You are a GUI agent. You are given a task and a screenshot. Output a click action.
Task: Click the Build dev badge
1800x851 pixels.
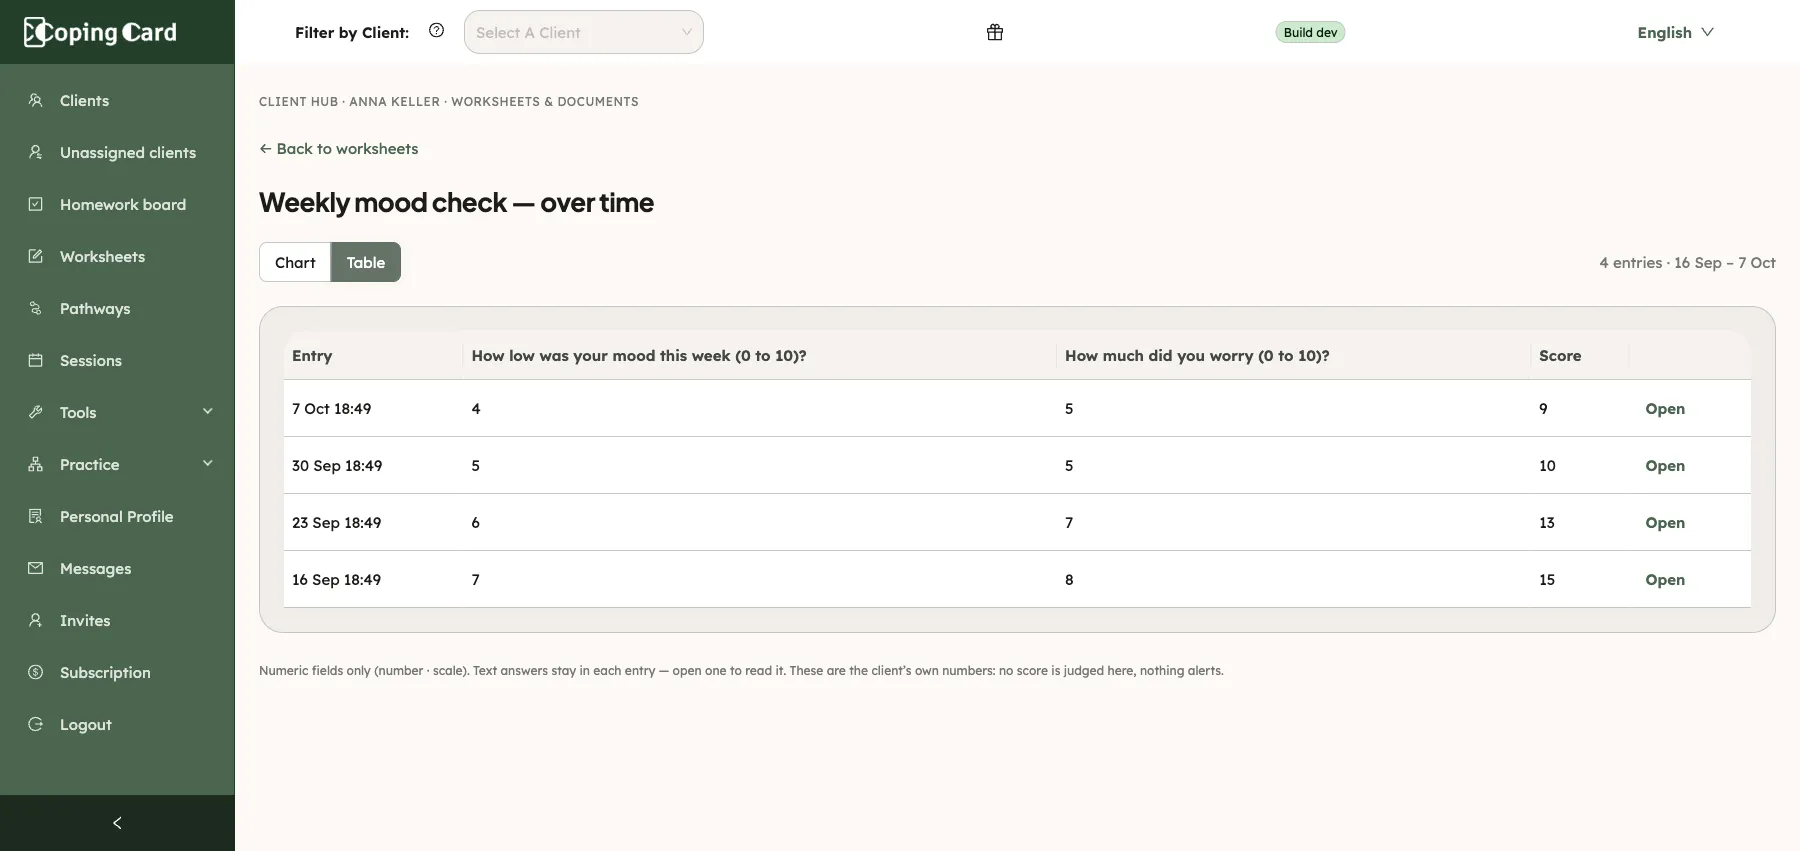point(1310,32)
